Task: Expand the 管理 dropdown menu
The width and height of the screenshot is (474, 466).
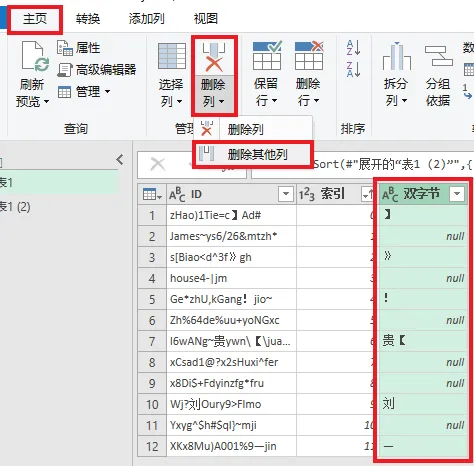Action: click(107, 91)
